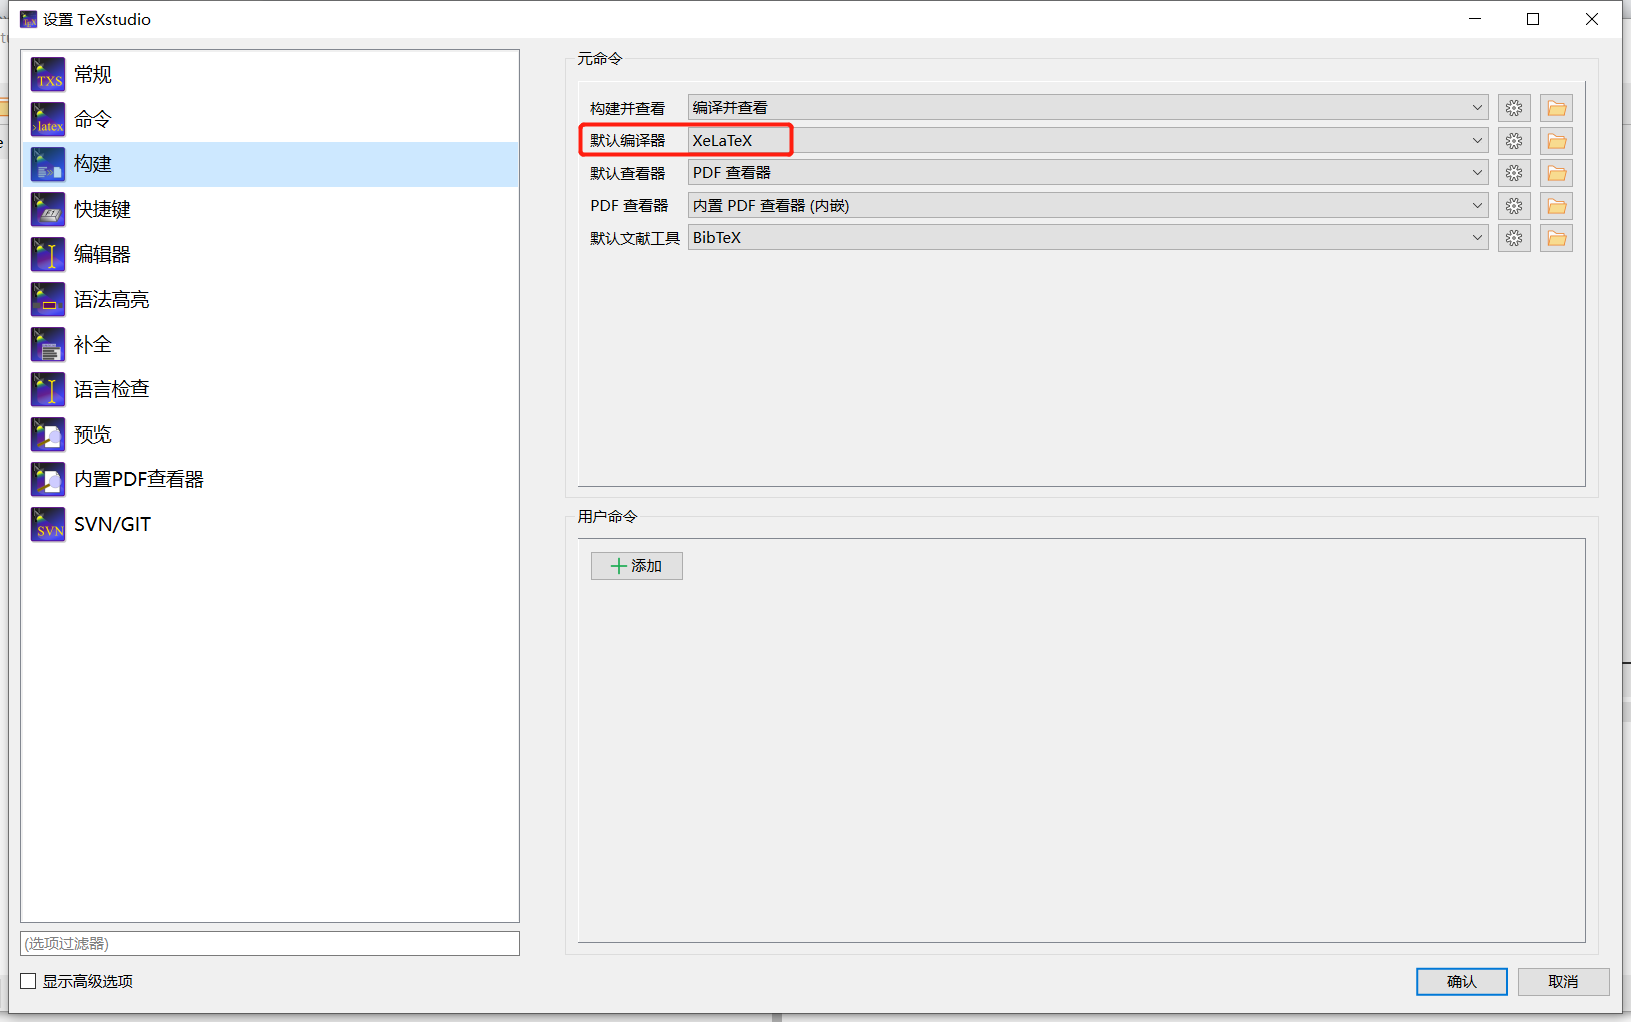
Task: Select the SVN/GIT settings category
Action: (270, 524)
